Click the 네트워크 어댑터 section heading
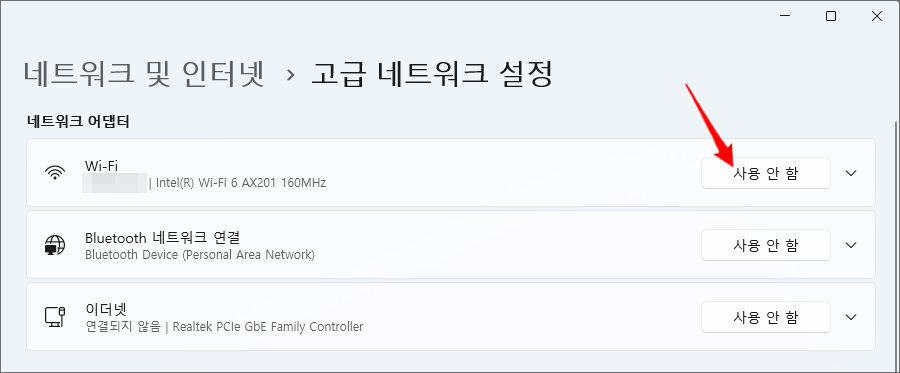The height and width of the screenshot is (373, 900). tap(79, 121)
